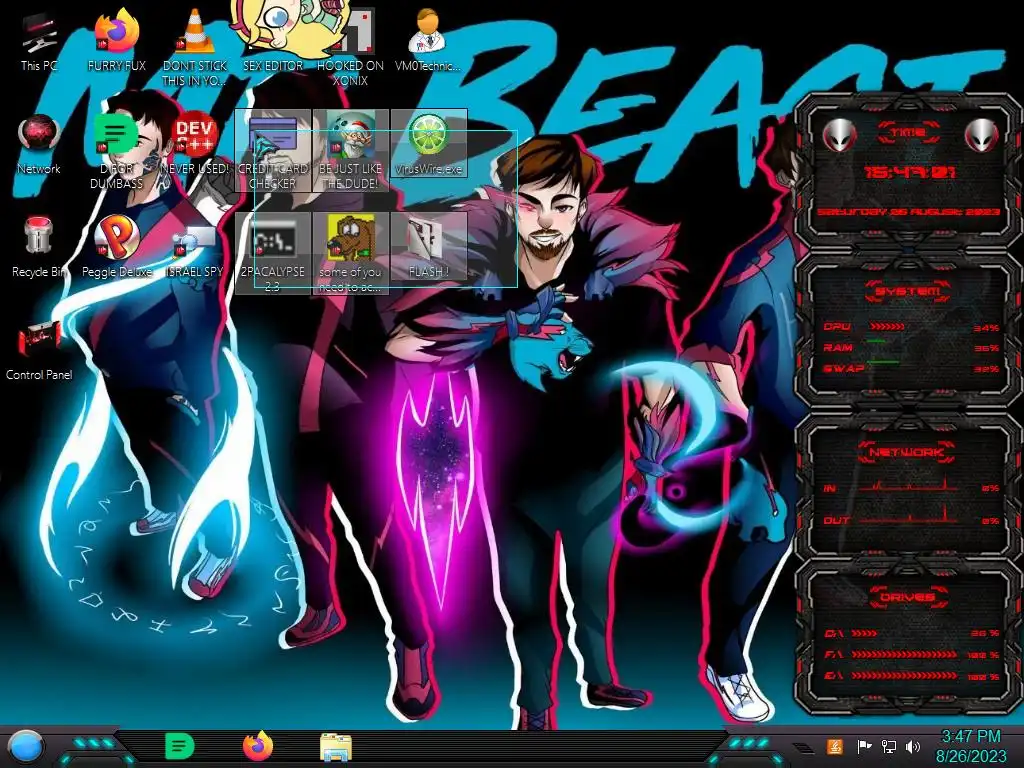Image resolution: width=1024 pixels, height=768 pixels.
Task: Click the Start orb on the taskbar
Action: tap(27, 746)
